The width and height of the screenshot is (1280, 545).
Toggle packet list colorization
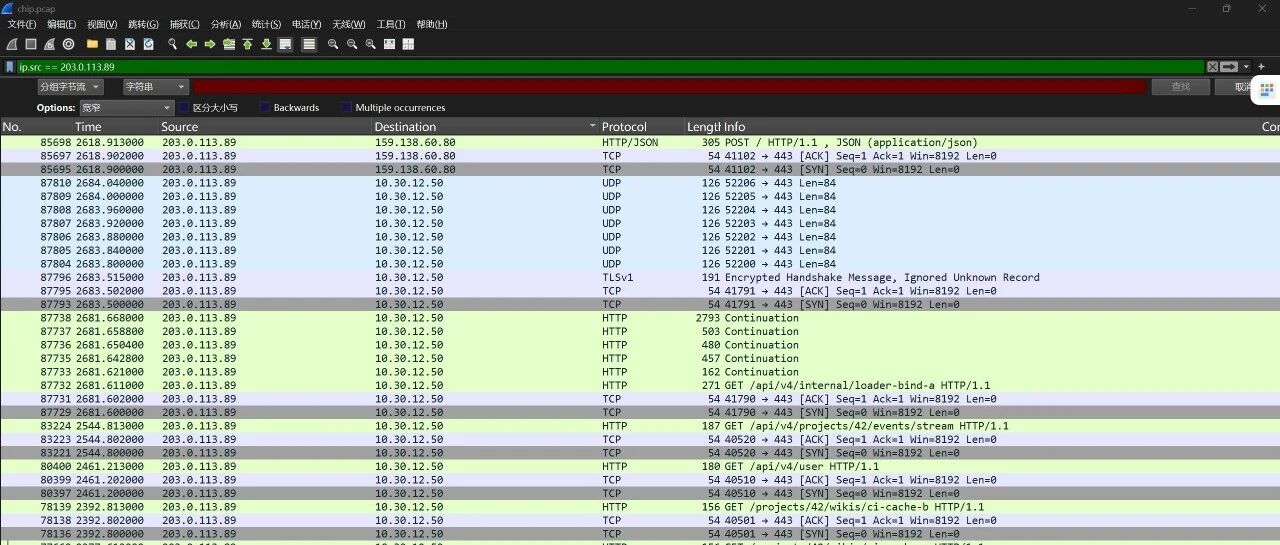(309, 44)
